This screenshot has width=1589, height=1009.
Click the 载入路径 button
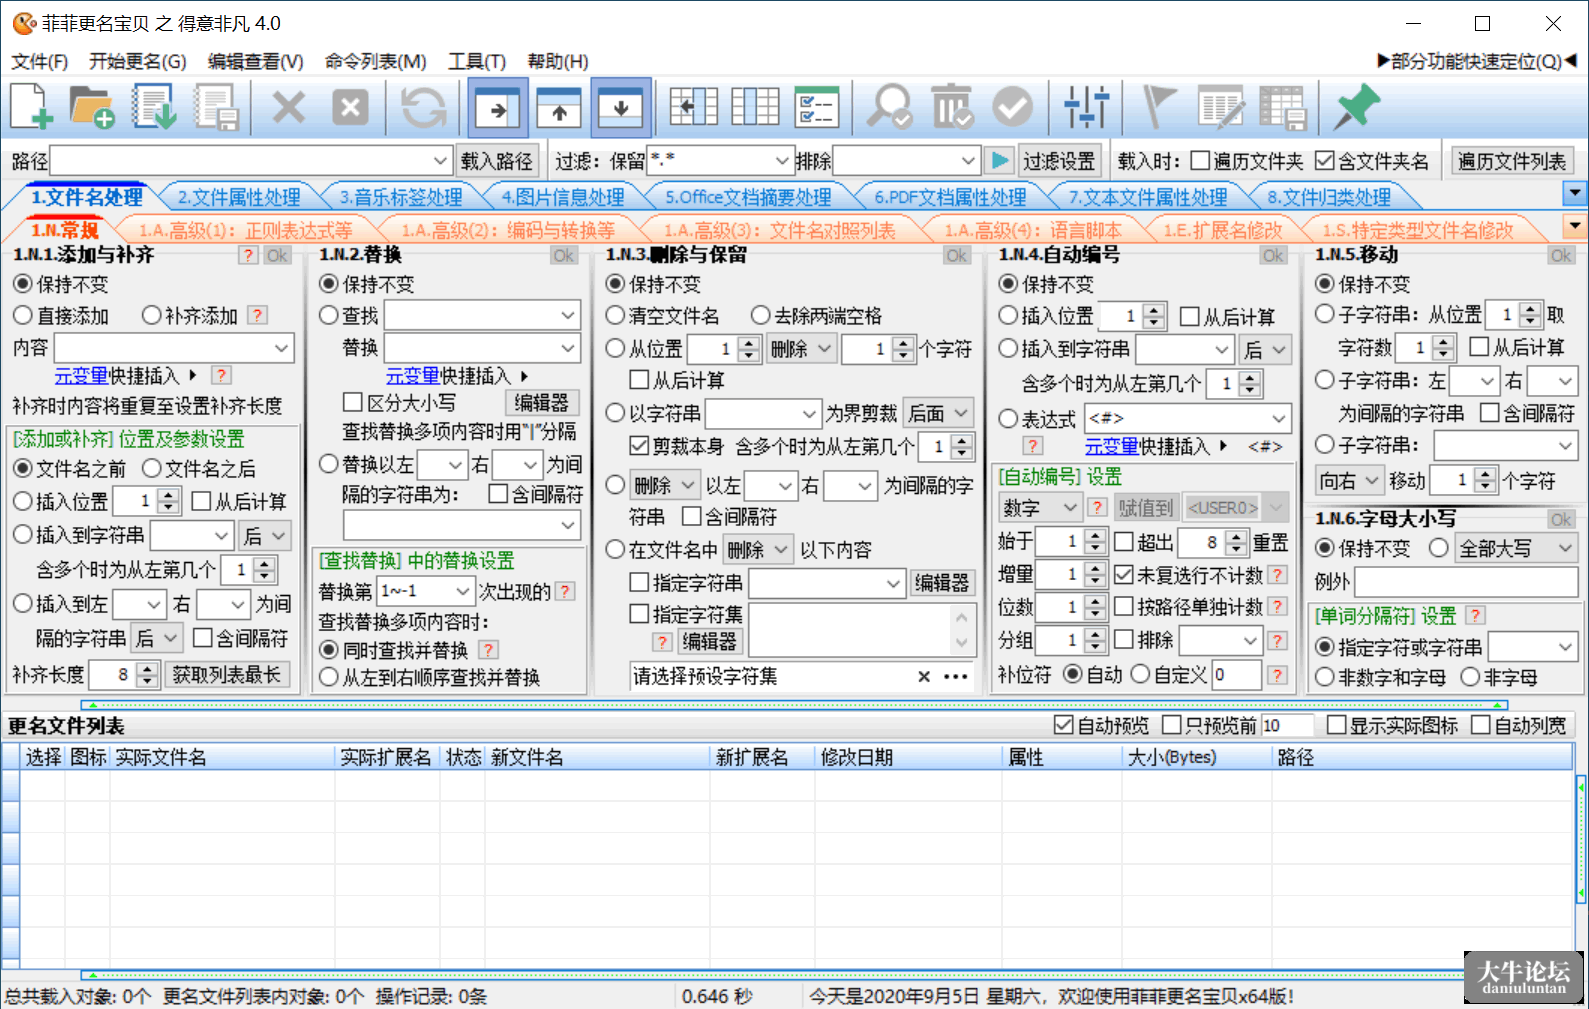(497, 161)
